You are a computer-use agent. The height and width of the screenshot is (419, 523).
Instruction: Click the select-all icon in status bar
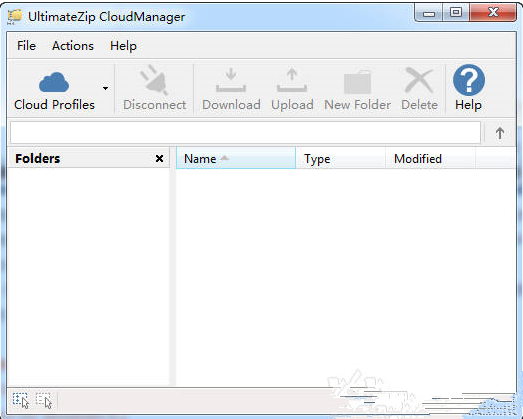[x=21, y=400]
